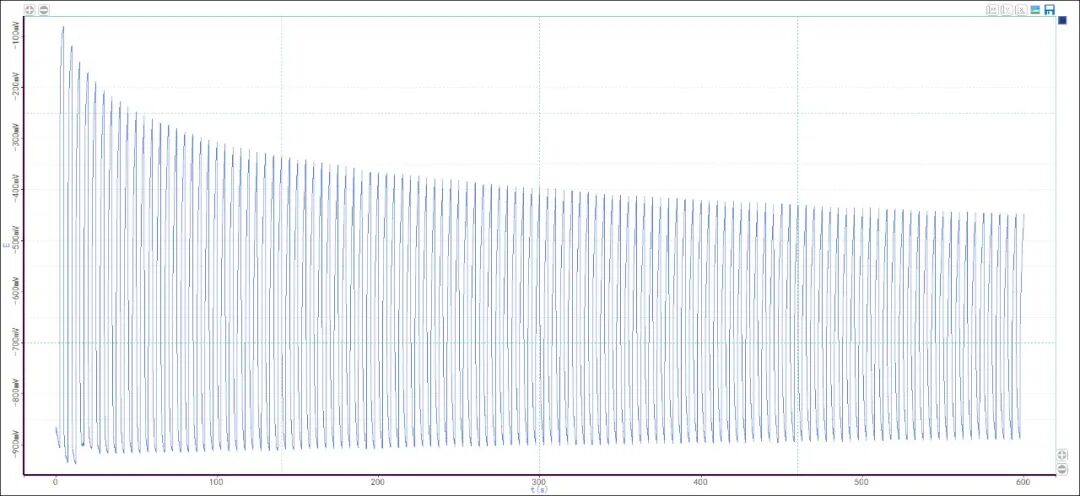The height and width of the screenshot is (496, 1080).
Task: Click the x-axis tick label '500'
Action: [x=862, y=482]
